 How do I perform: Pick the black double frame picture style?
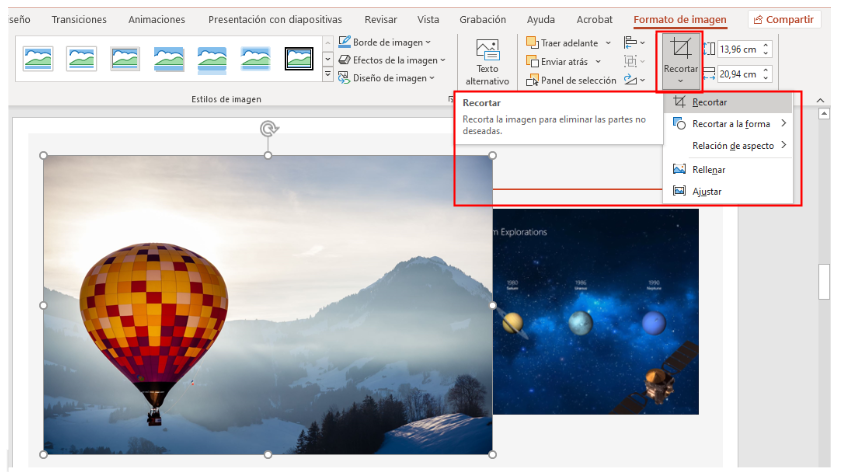tap(299, 59)
